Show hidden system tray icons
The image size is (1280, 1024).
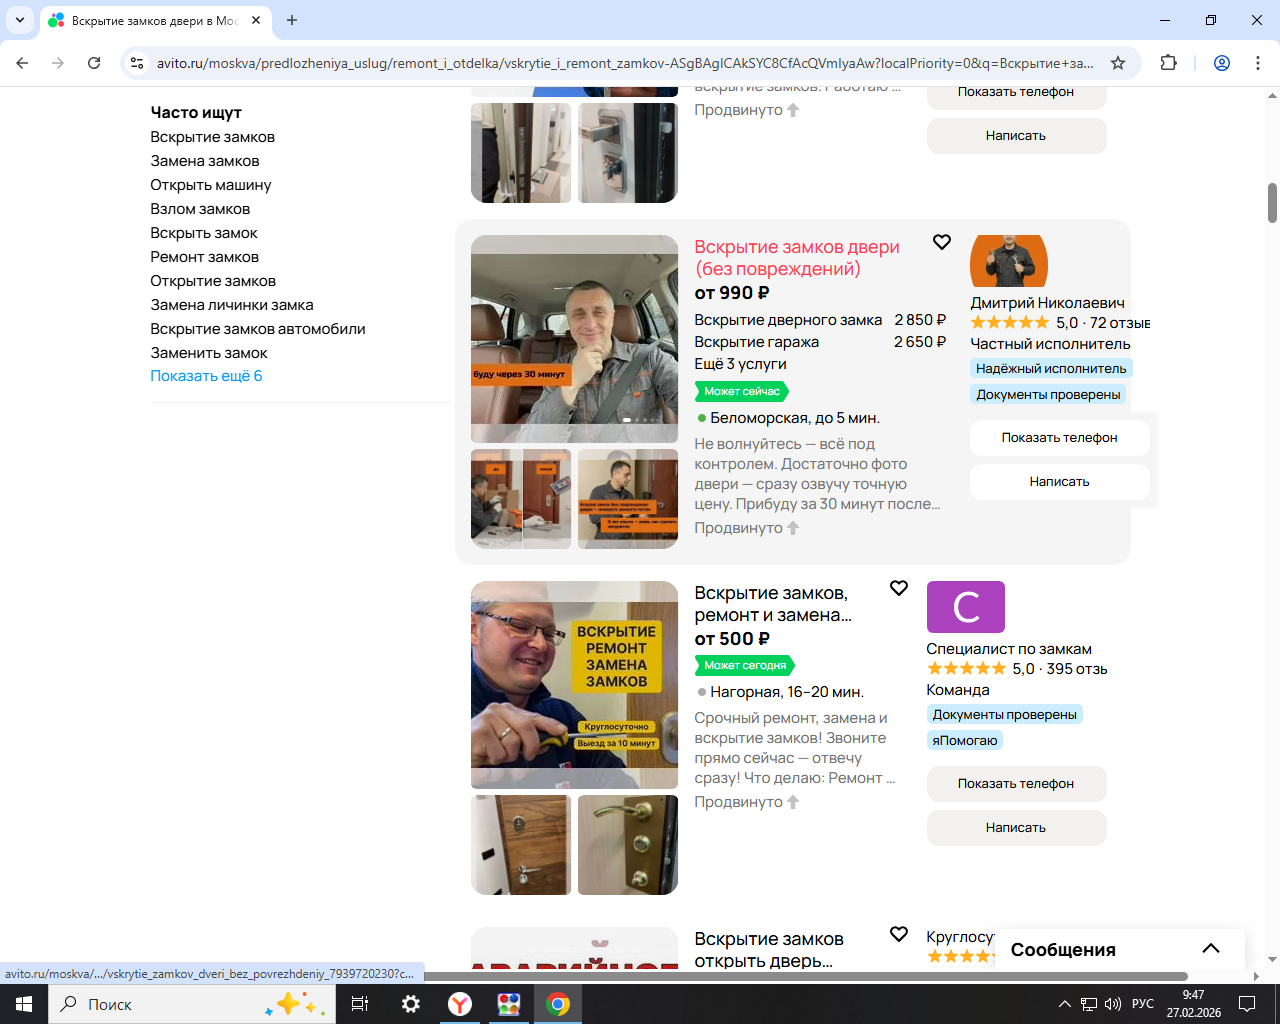pyautogui.click(x=1064, y=1004)
